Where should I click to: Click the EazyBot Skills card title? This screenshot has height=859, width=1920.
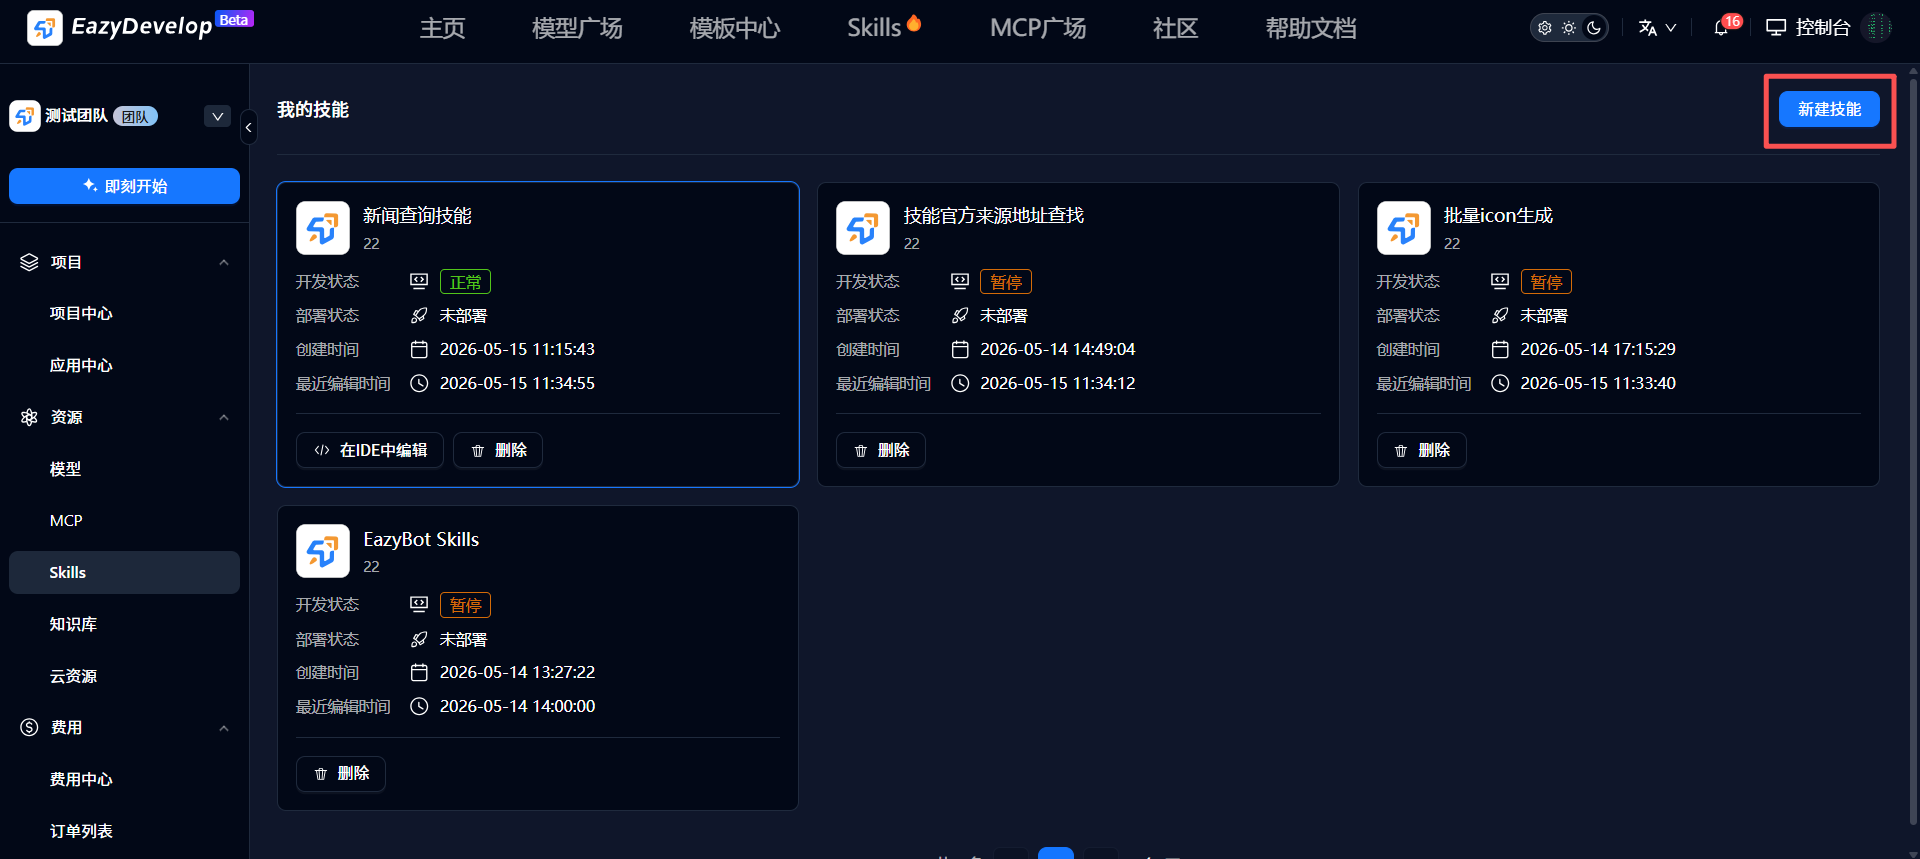pos(421,539)
